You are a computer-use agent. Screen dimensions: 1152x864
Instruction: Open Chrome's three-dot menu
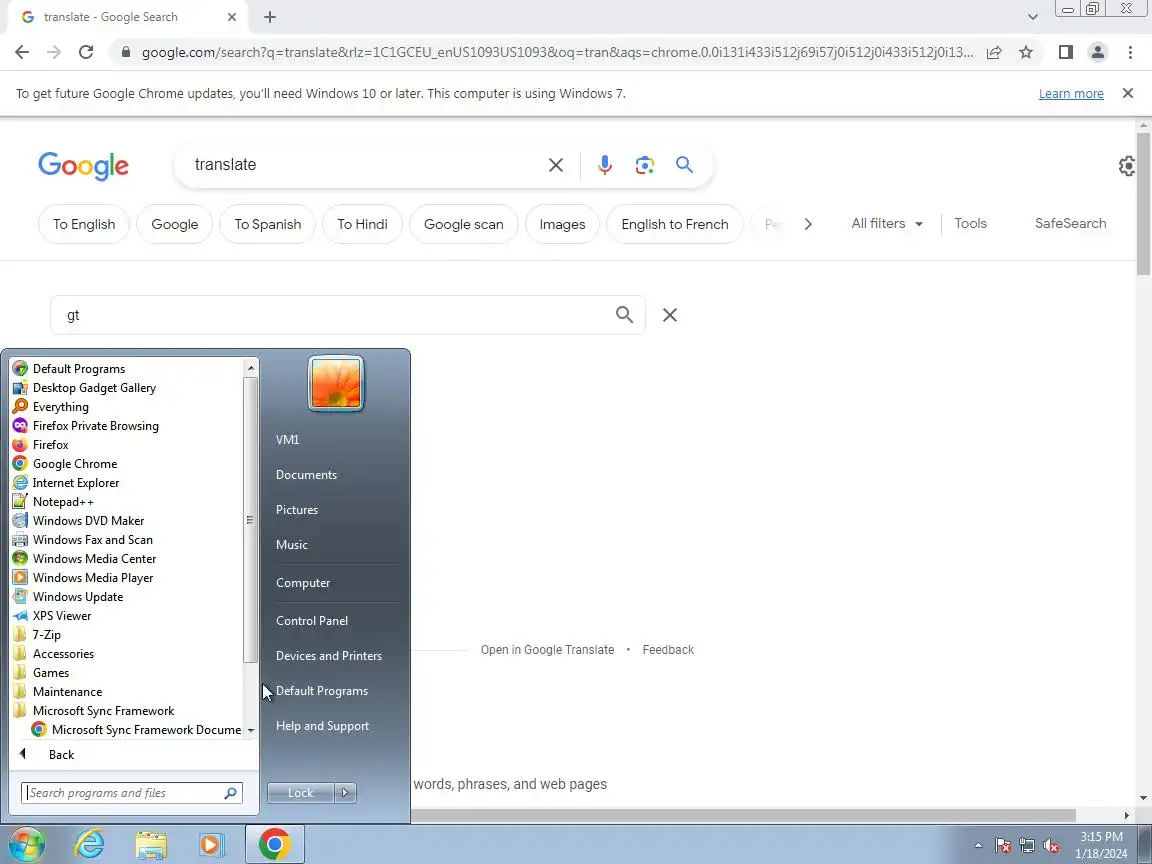tap(1130, 52)
